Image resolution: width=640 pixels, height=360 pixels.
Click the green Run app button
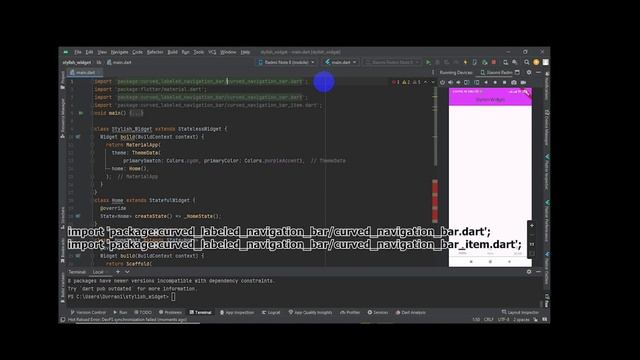428,62
